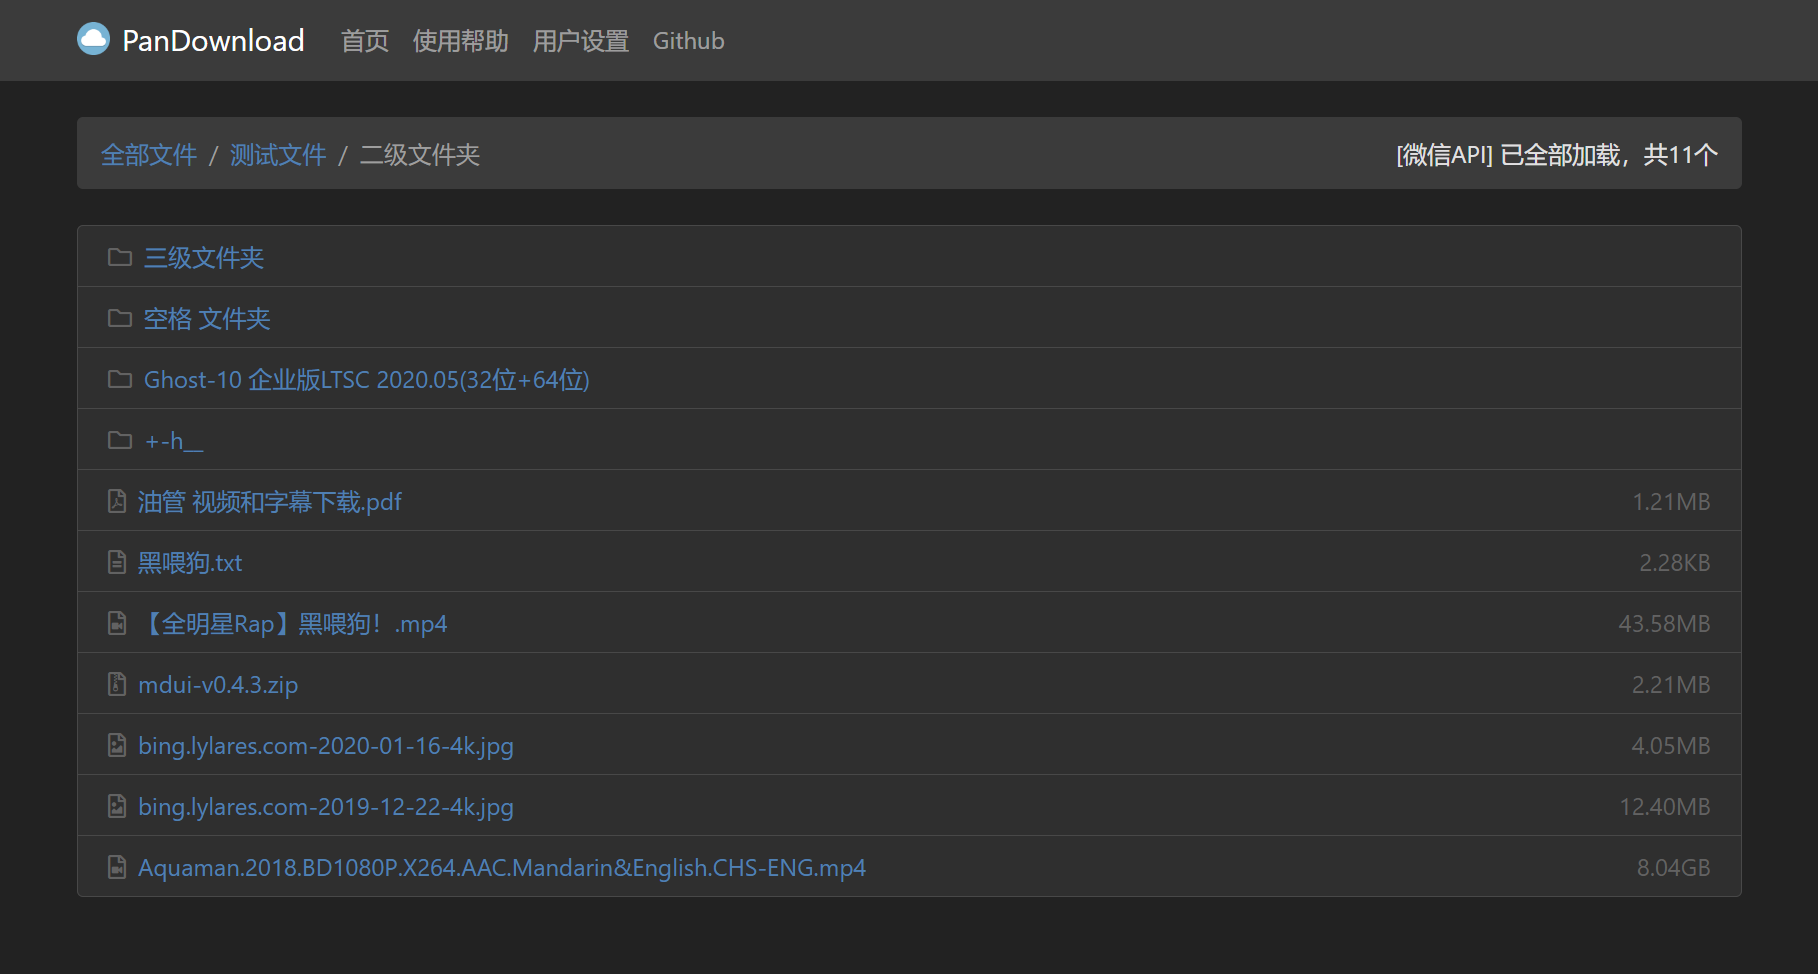1818x974 pixels.
Task: Open bing.lylares.com-2019-12-22-4k.jpg file link
Action: (x=325, y=807)
